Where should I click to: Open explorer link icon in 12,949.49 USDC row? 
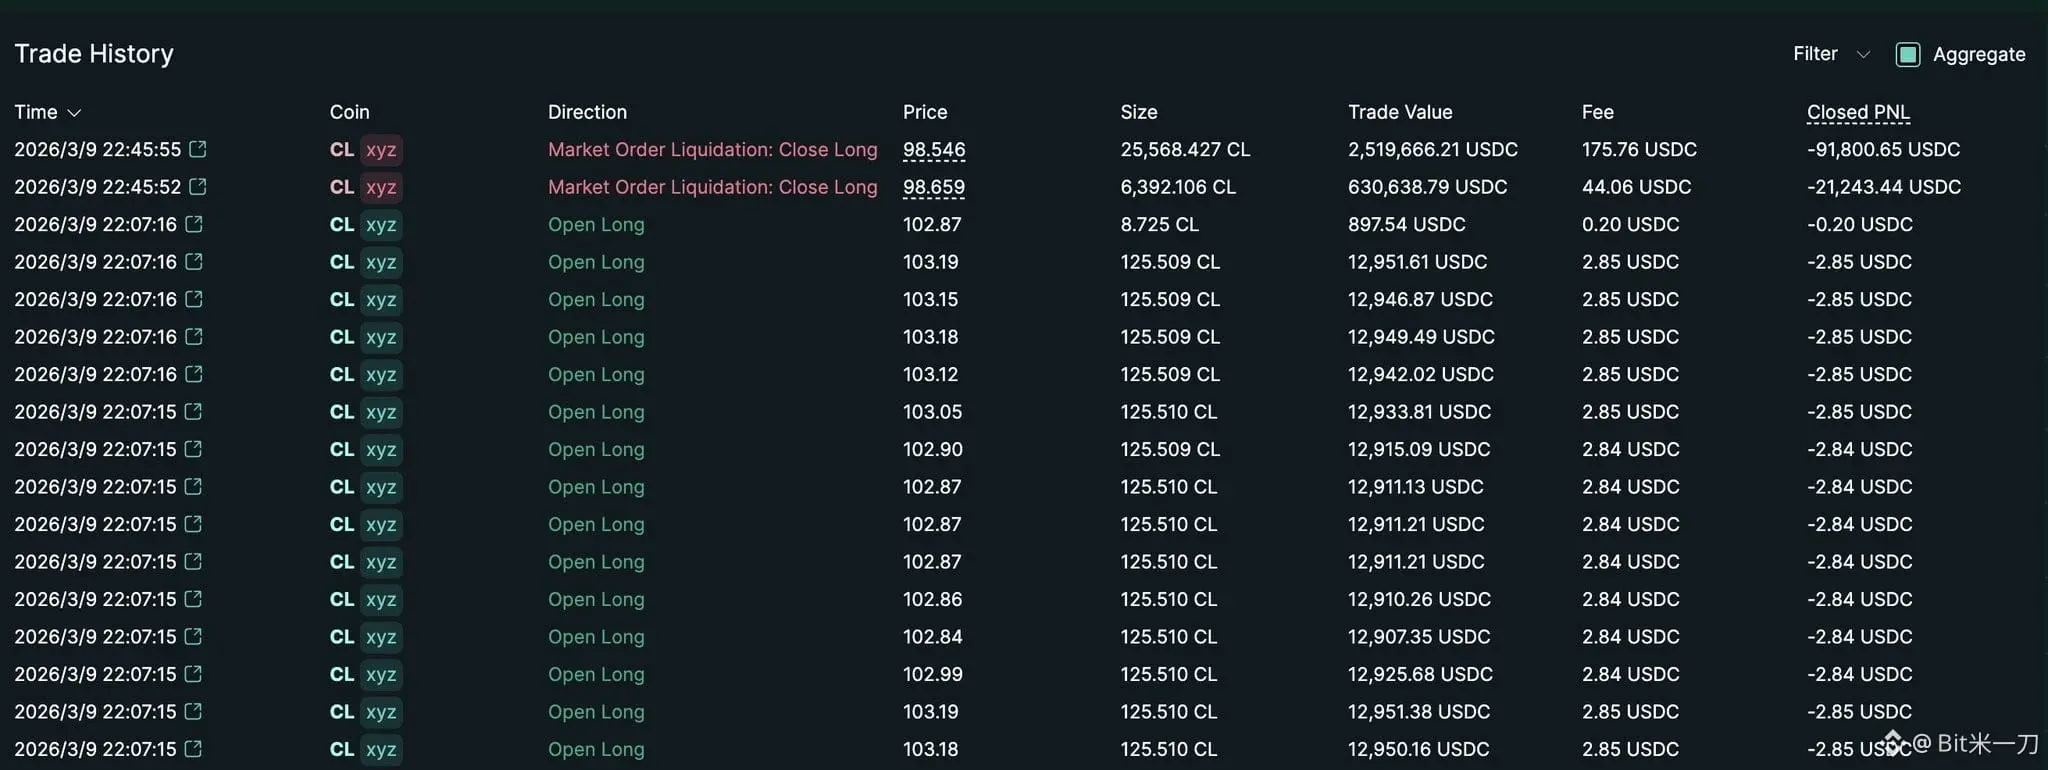pyautogui.click(x=194, y=337)
